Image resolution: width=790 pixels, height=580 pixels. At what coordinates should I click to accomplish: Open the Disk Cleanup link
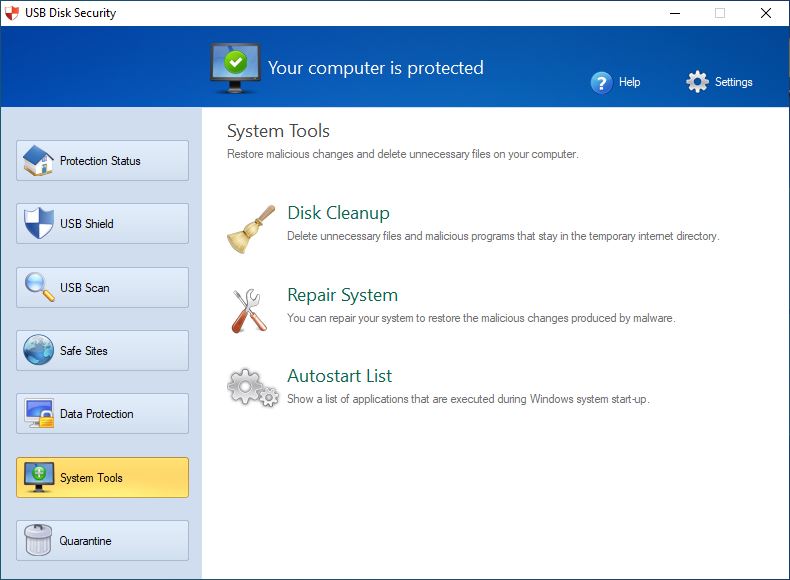click(339, 213)
